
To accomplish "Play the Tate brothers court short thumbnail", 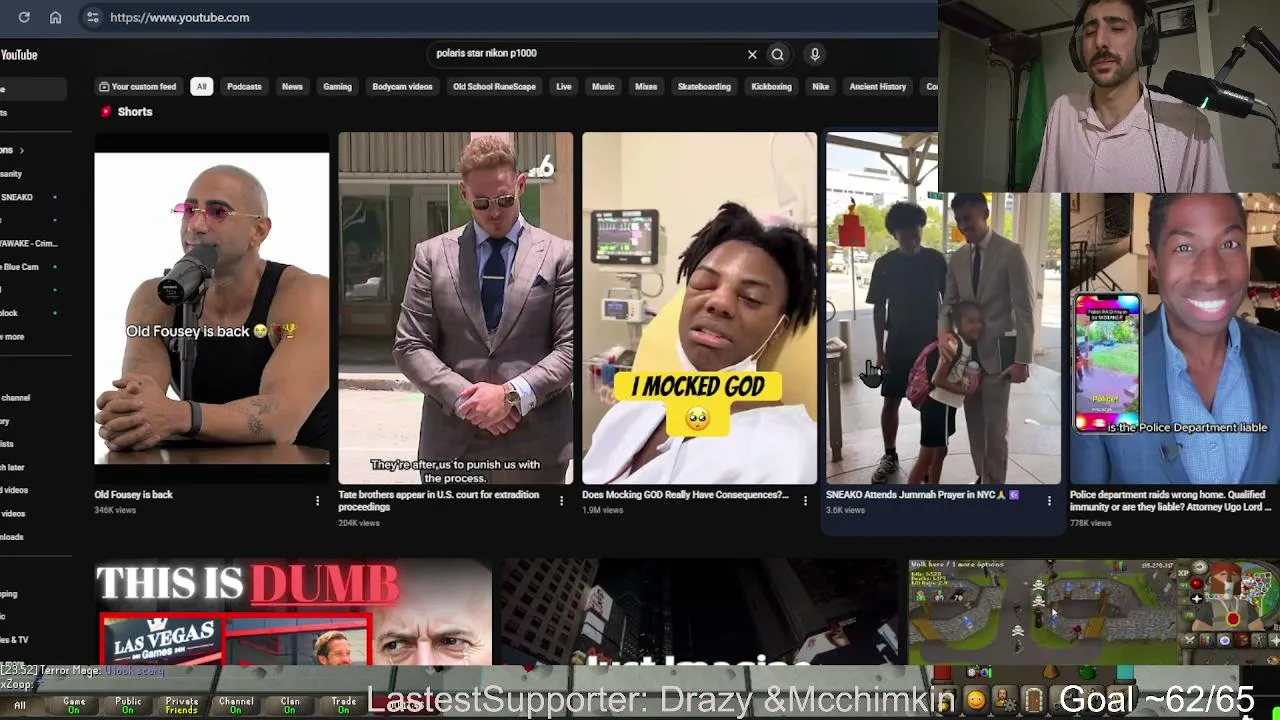I will tap(455, 308).
